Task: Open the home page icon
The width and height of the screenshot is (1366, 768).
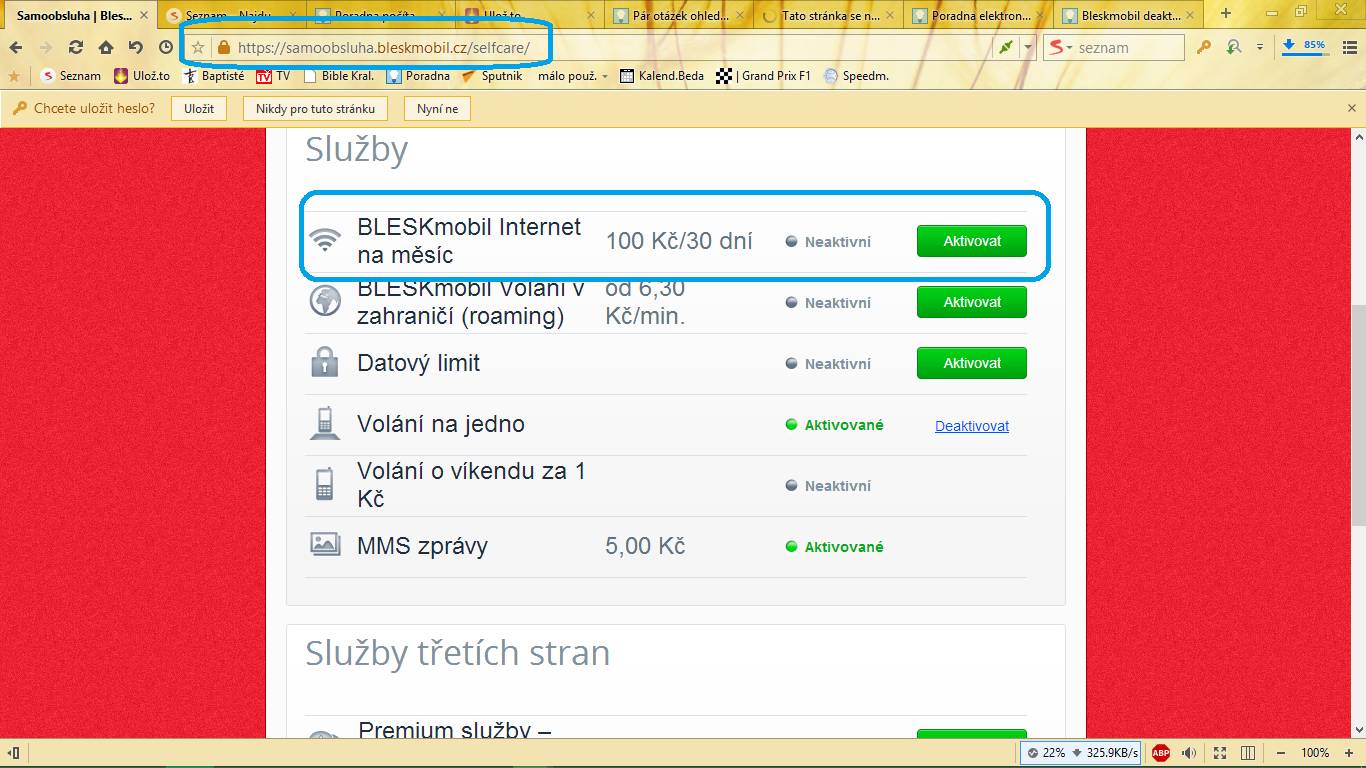Action: pos(106,47)
